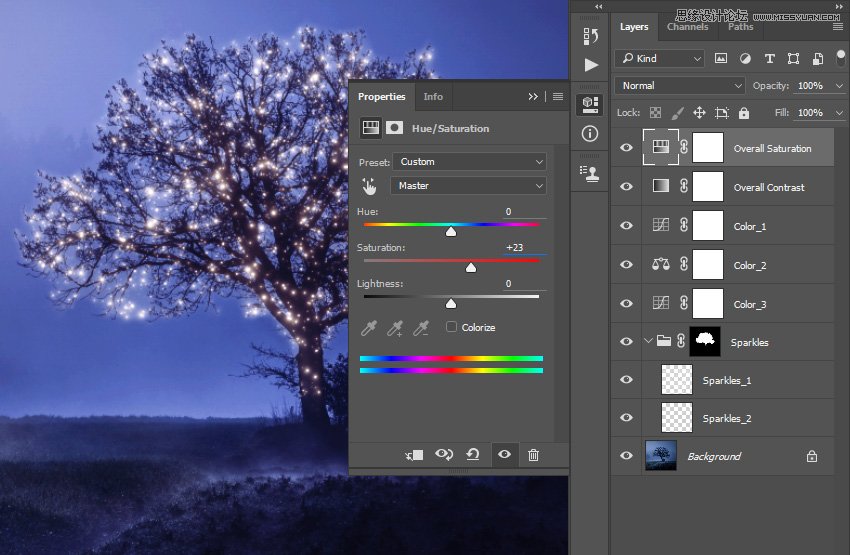Select the Sparkles_1 layer
850x555 pixels.
(x=726, y=380)
